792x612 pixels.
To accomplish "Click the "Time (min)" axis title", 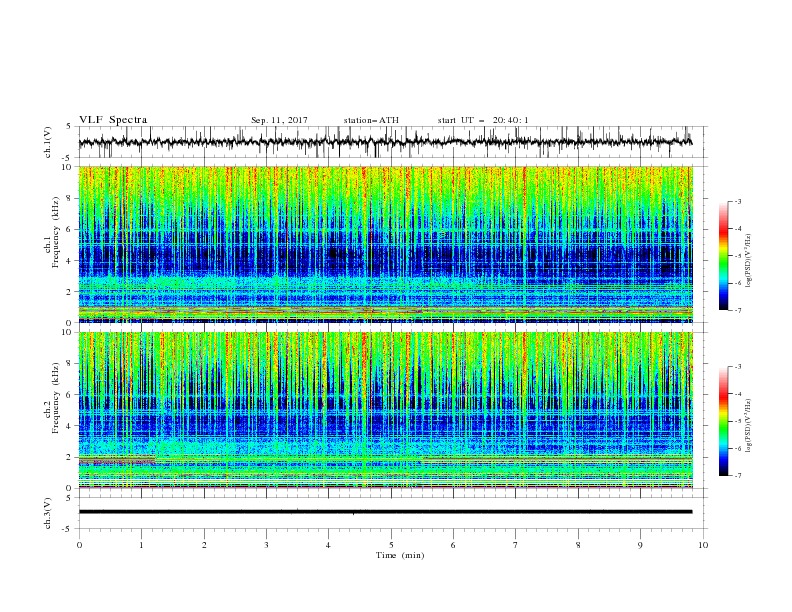I will coord(400,555).
